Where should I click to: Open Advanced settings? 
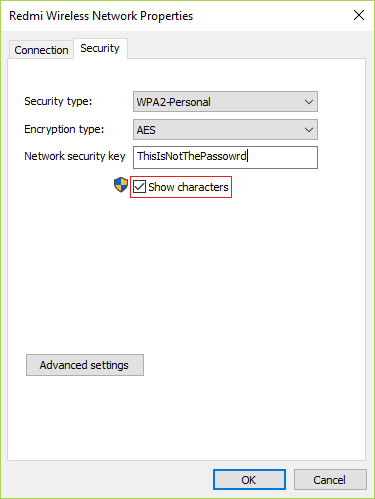[x=85, y=365]
